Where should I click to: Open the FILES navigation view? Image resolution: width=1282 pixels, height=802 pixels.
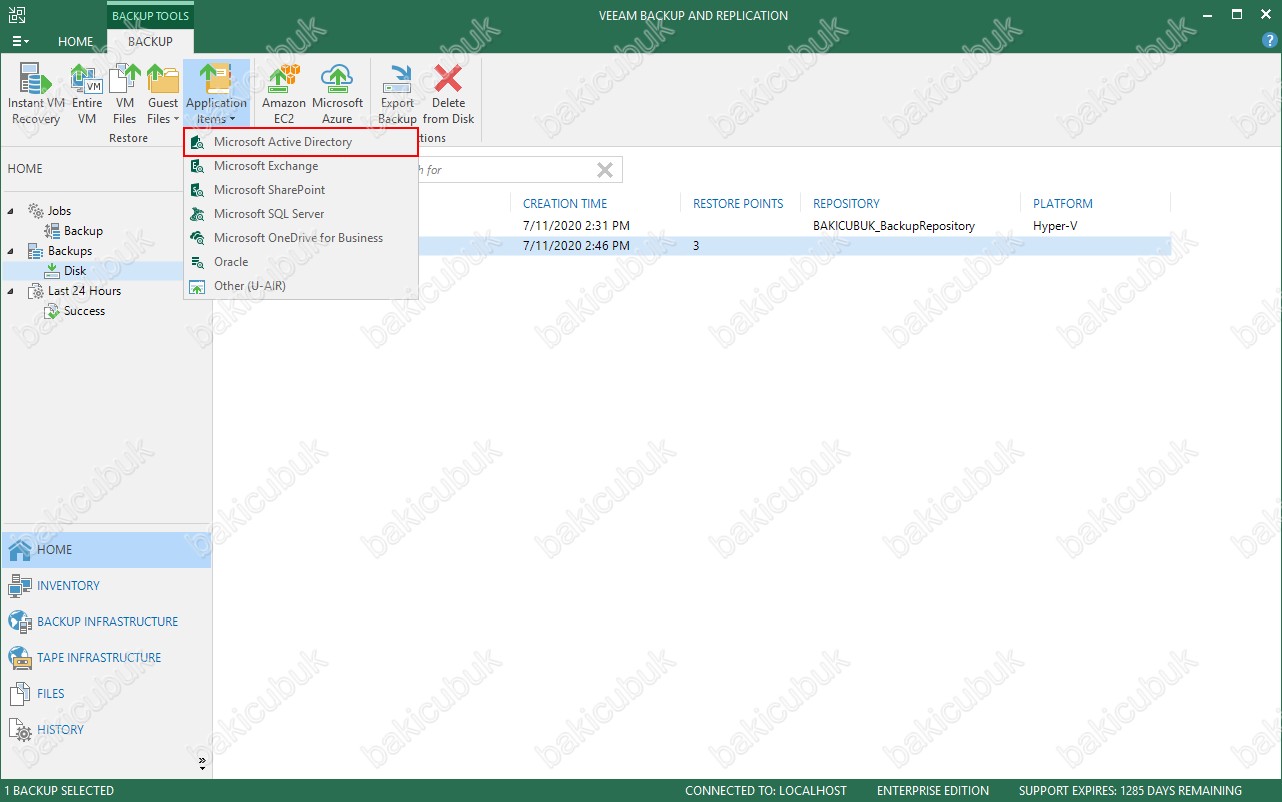[106, 694]
